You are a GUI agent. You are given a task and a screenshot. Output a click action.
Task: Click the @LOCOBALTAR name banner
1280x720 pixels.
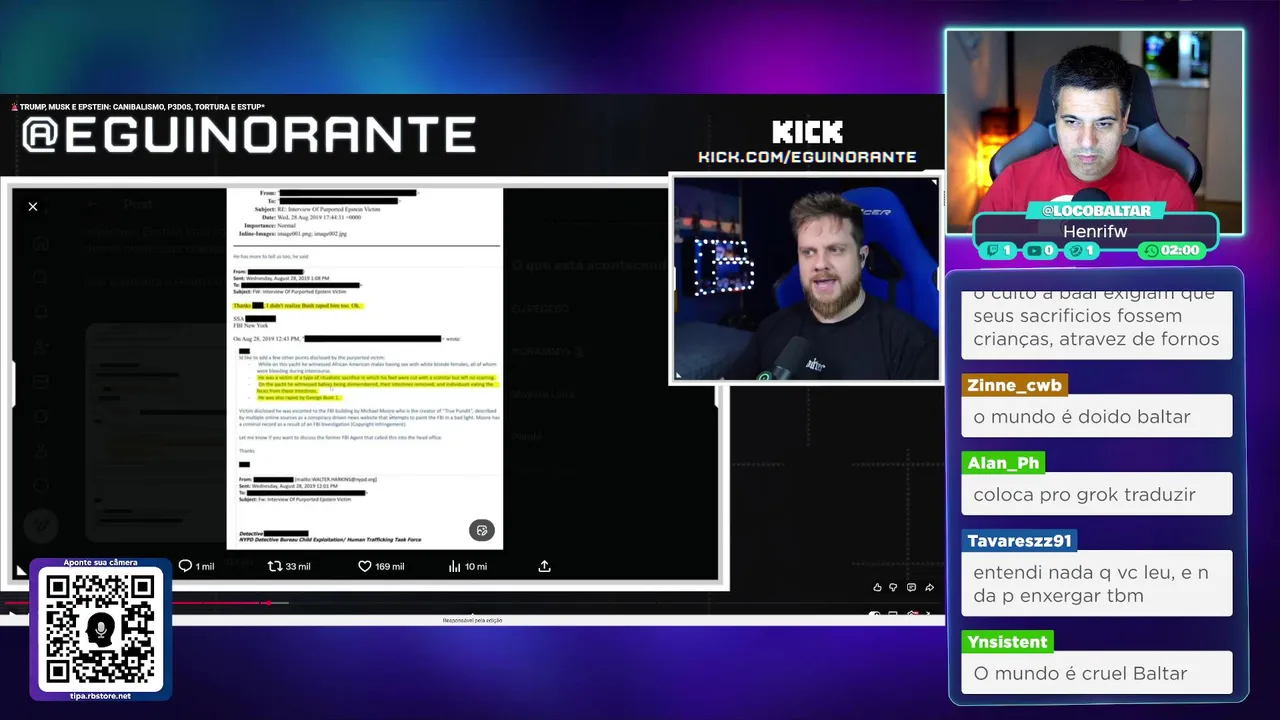(x=1095, y=211)
